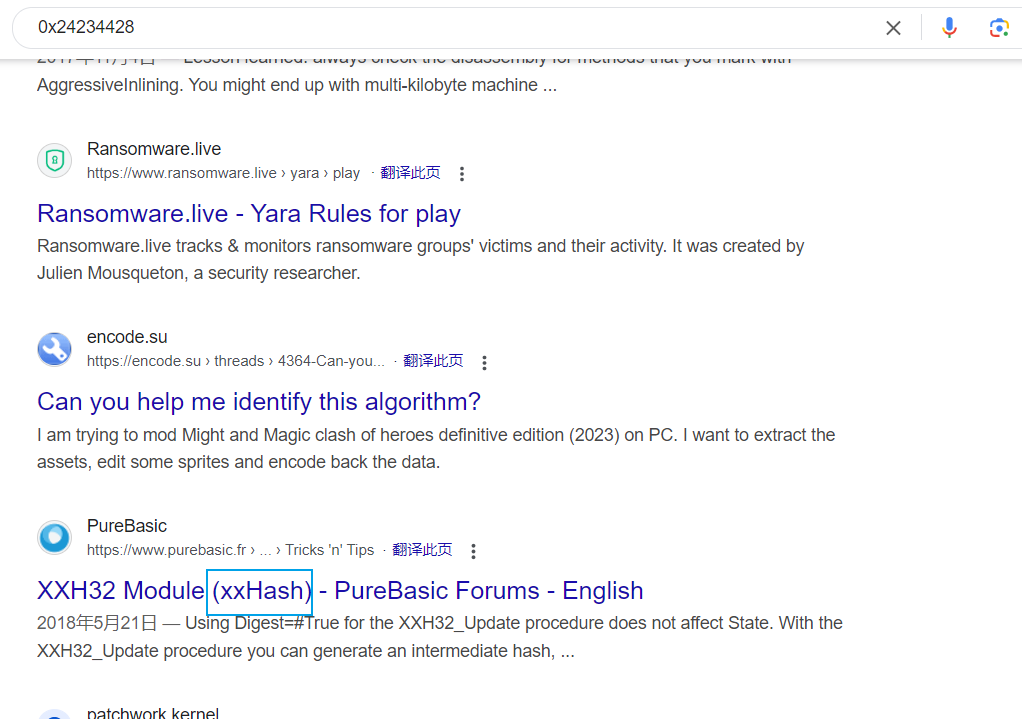The height and width of the screenshot is (719, 1022).
Task: Translate the encode.su page via 翻译此页
Action: coord(433,361)
